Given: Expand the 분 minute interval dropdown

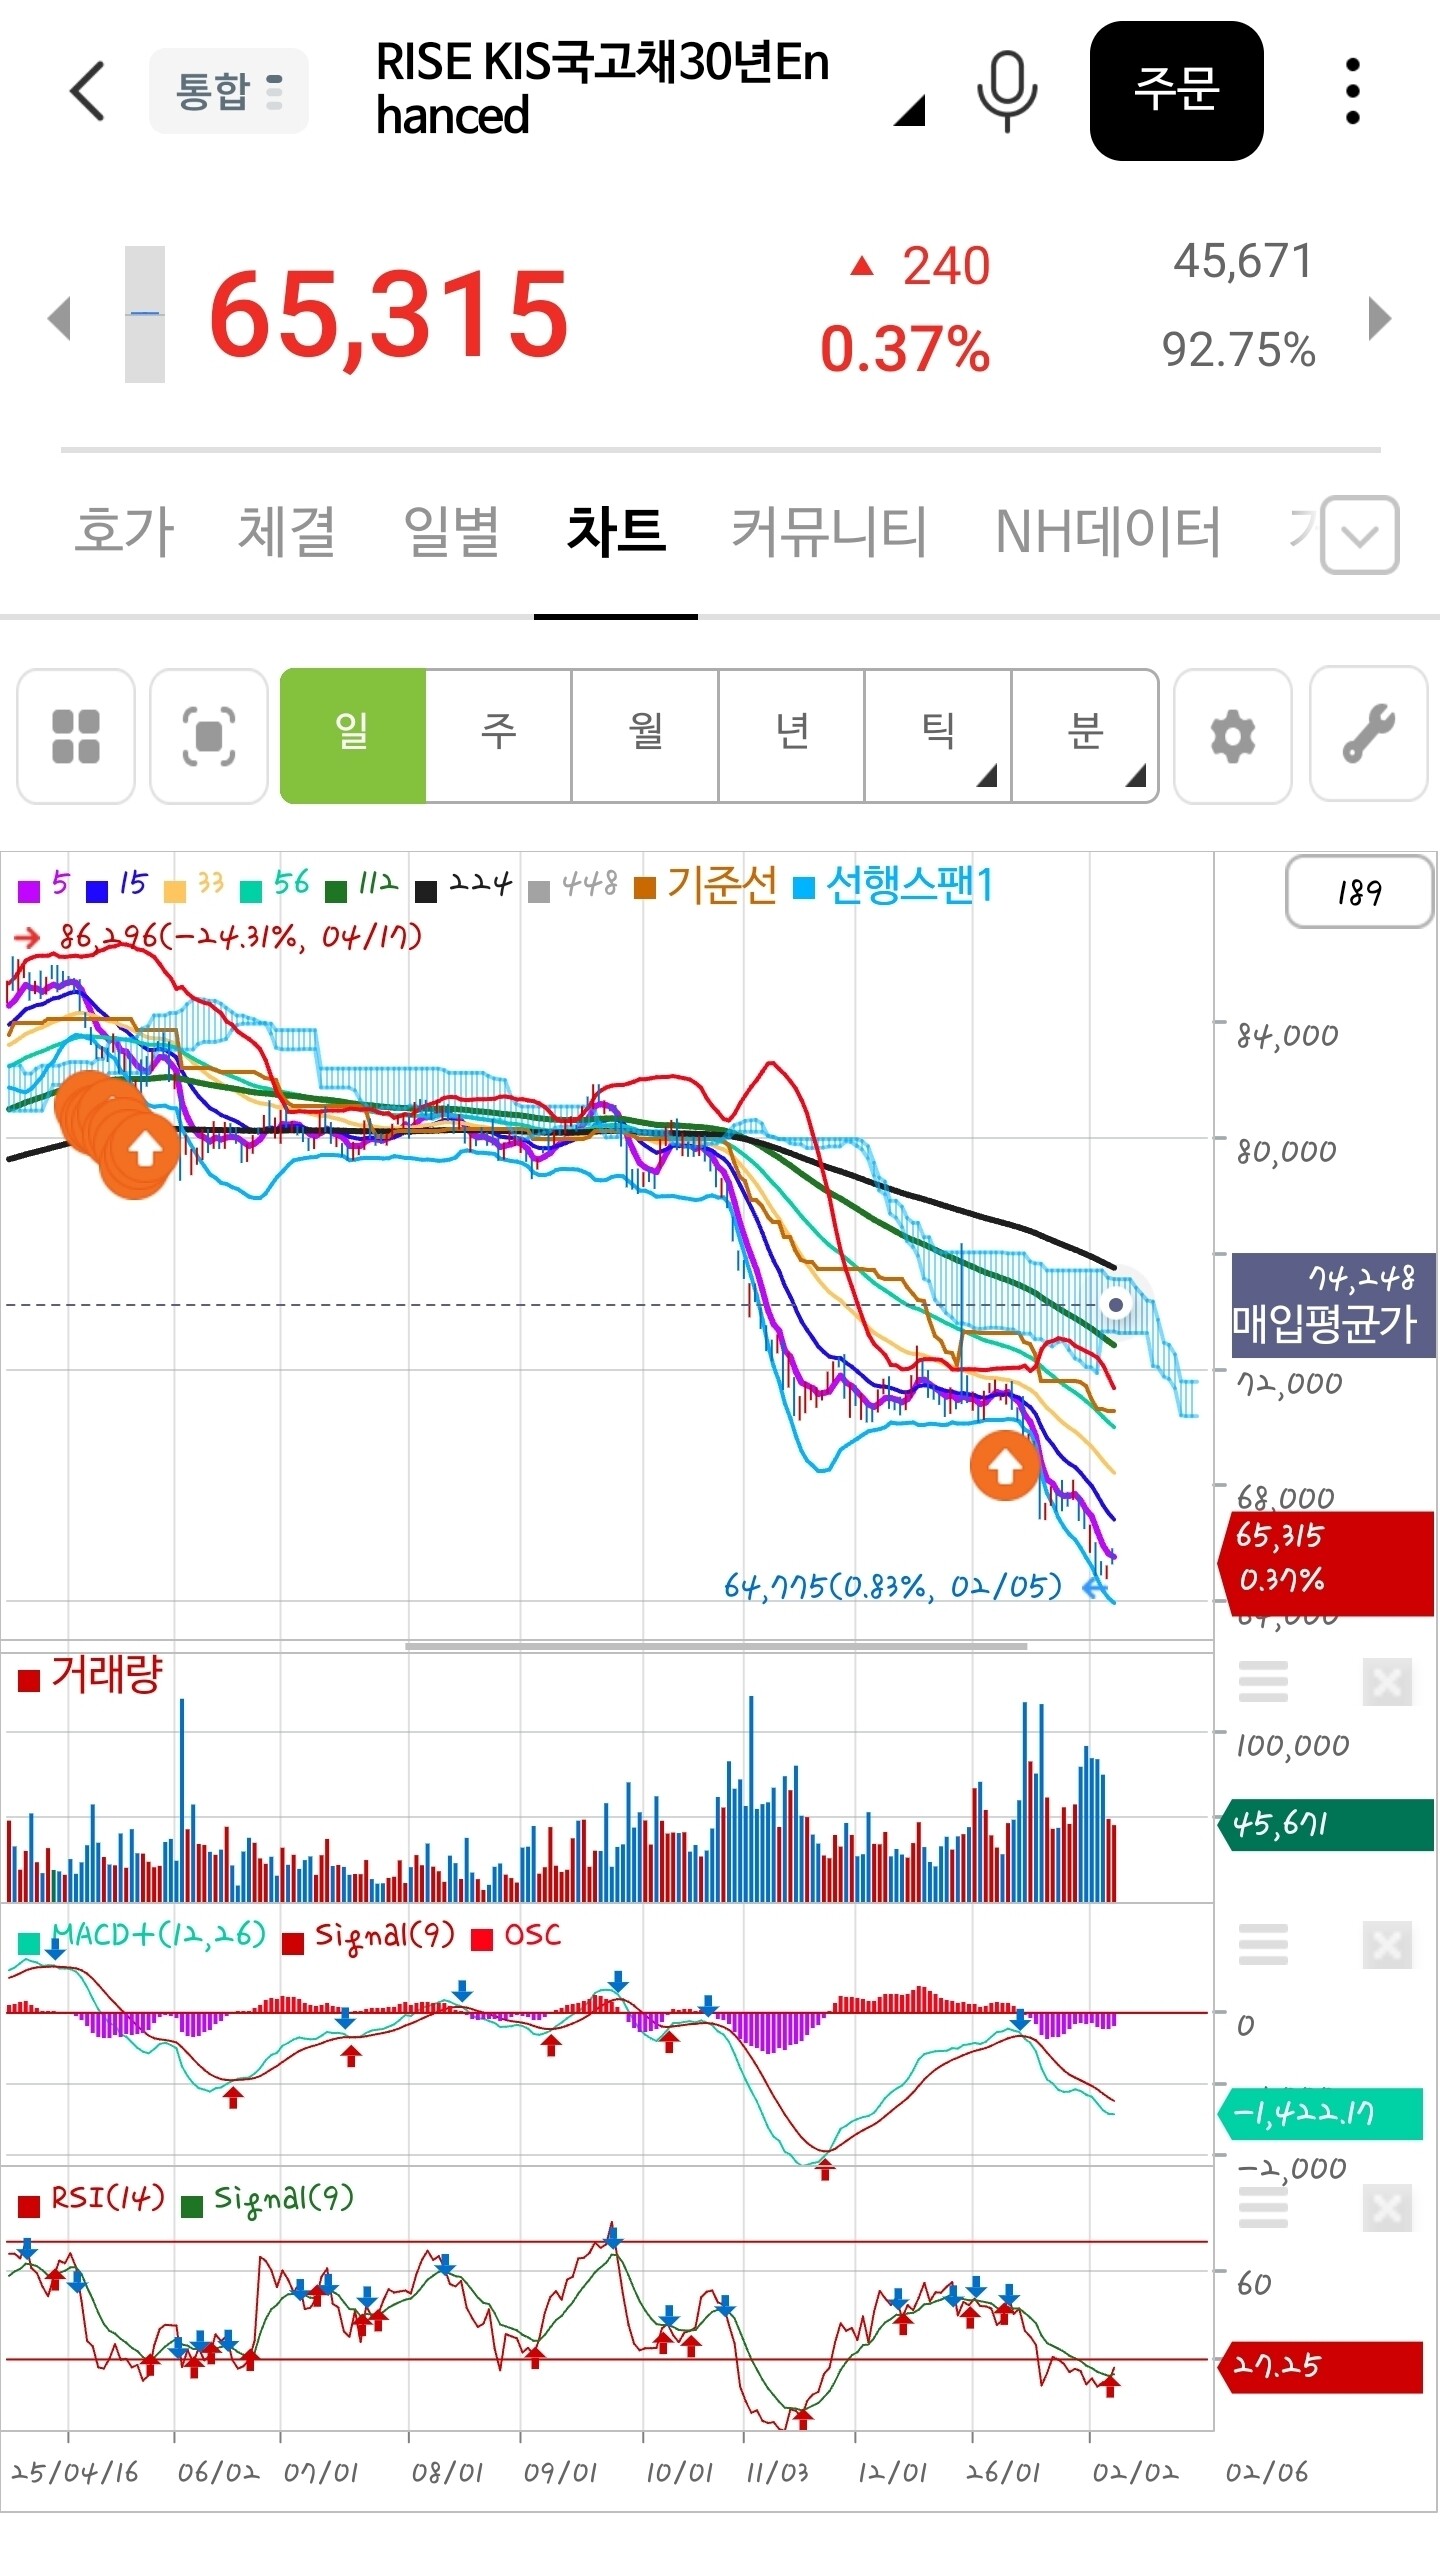Looking at the screenshot, I should [x=1085, y=735].
